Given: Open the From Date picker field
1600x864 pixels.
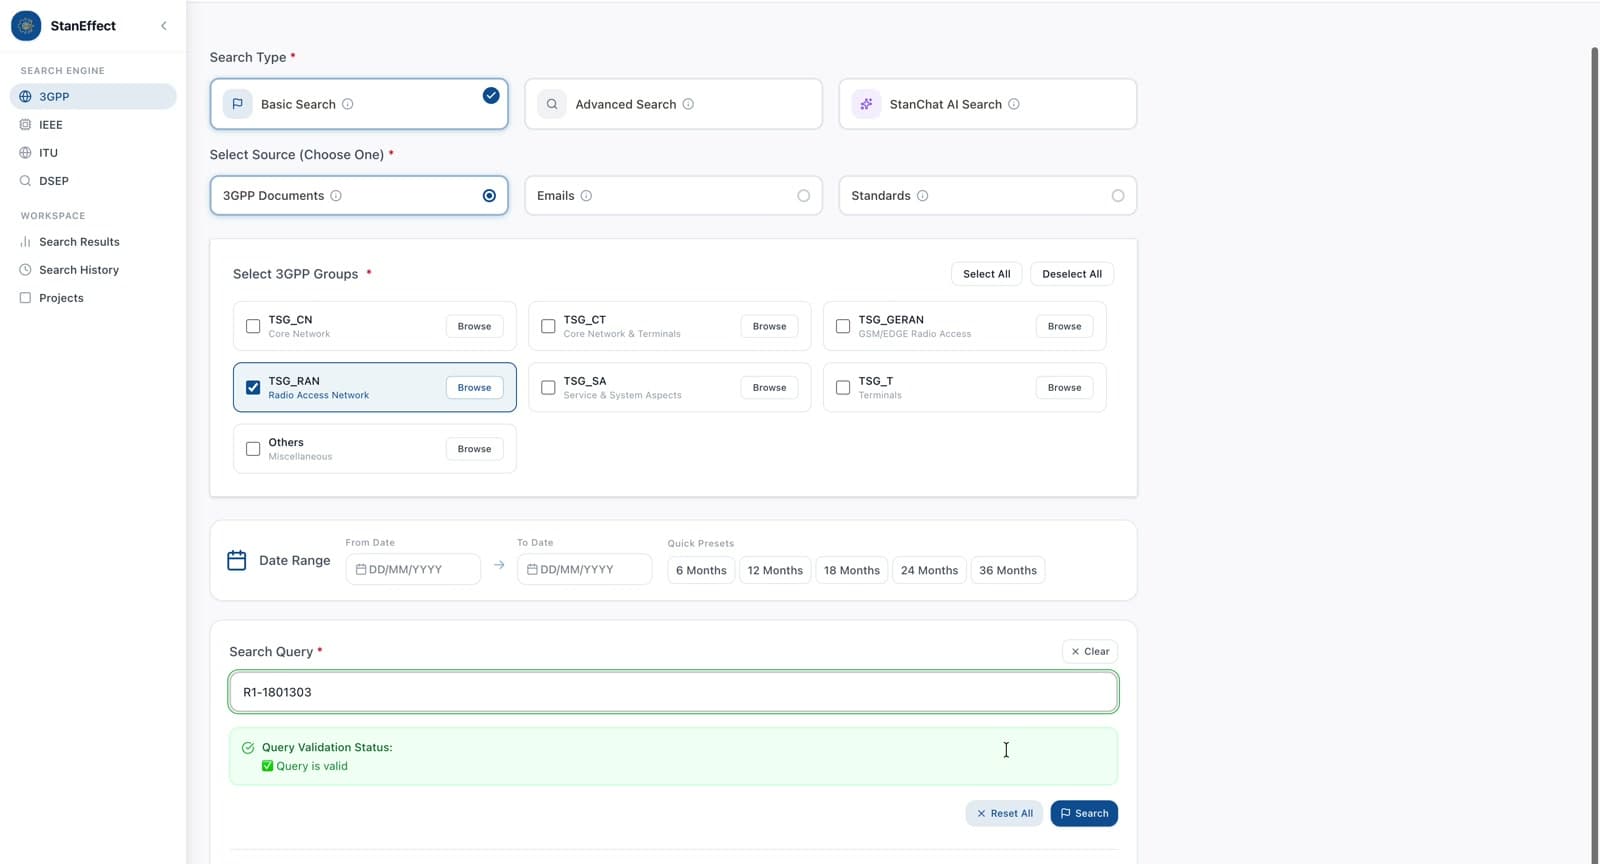Looking at the screenshot, I should click(413, 569).
